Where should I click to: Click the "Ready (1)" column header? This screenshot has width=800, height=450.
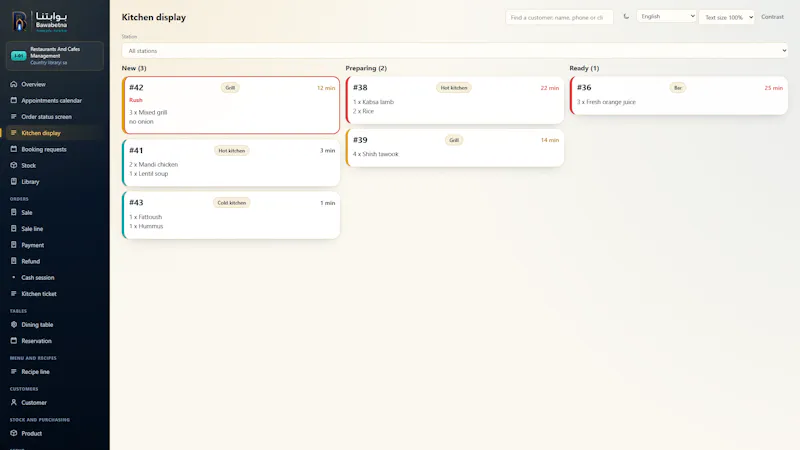[x=584, y=68]
